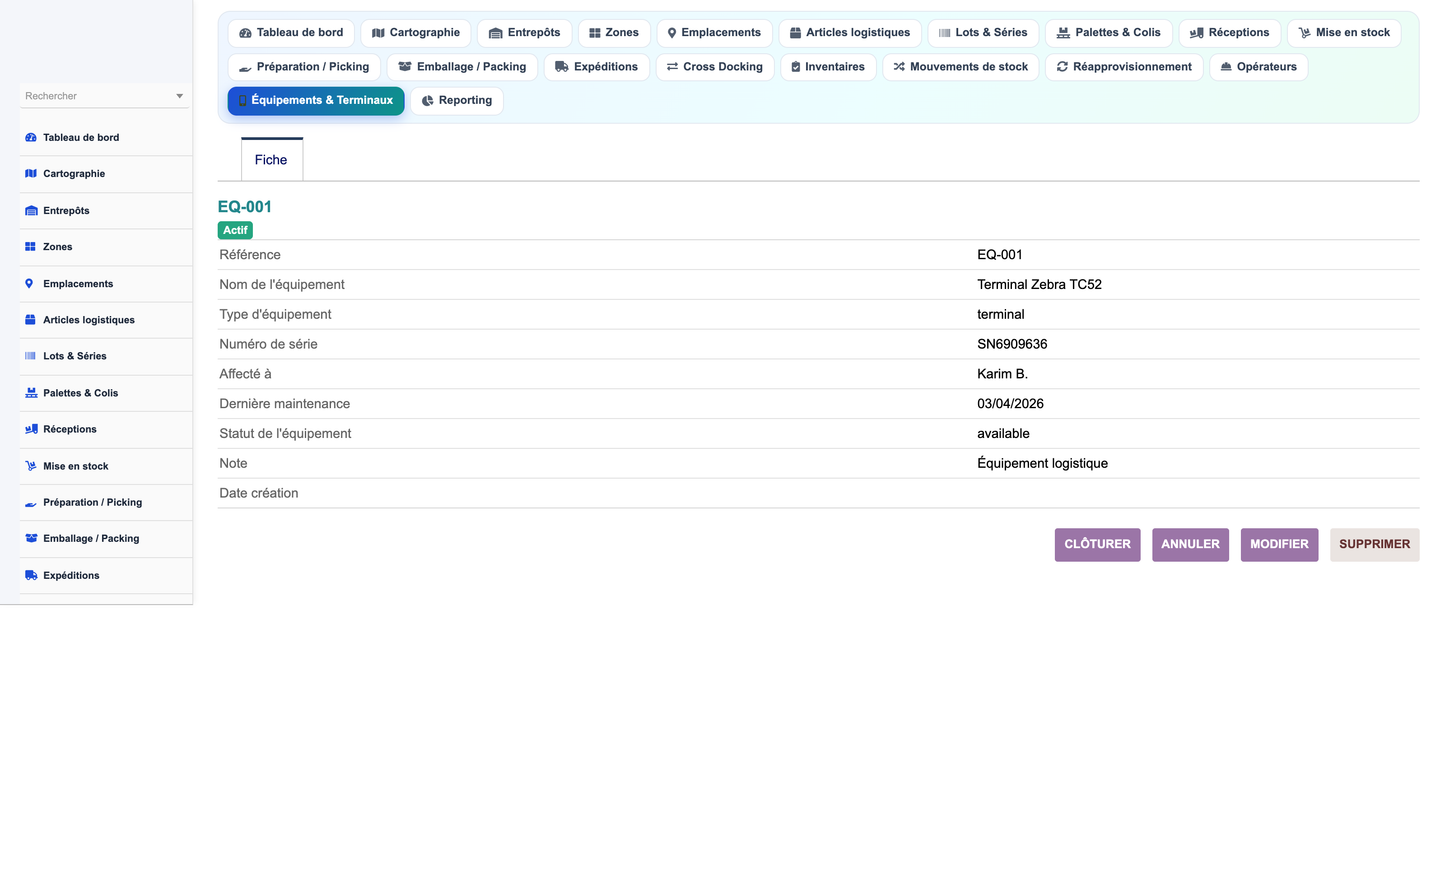
Task: Click the Emplacements pin icon in top navigation
Action: point(672,33)
